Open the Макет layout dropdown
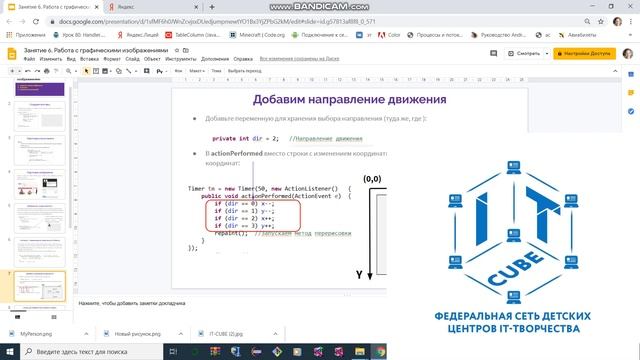The width and height of the screenshot is (640, 360). click(197, 71)
